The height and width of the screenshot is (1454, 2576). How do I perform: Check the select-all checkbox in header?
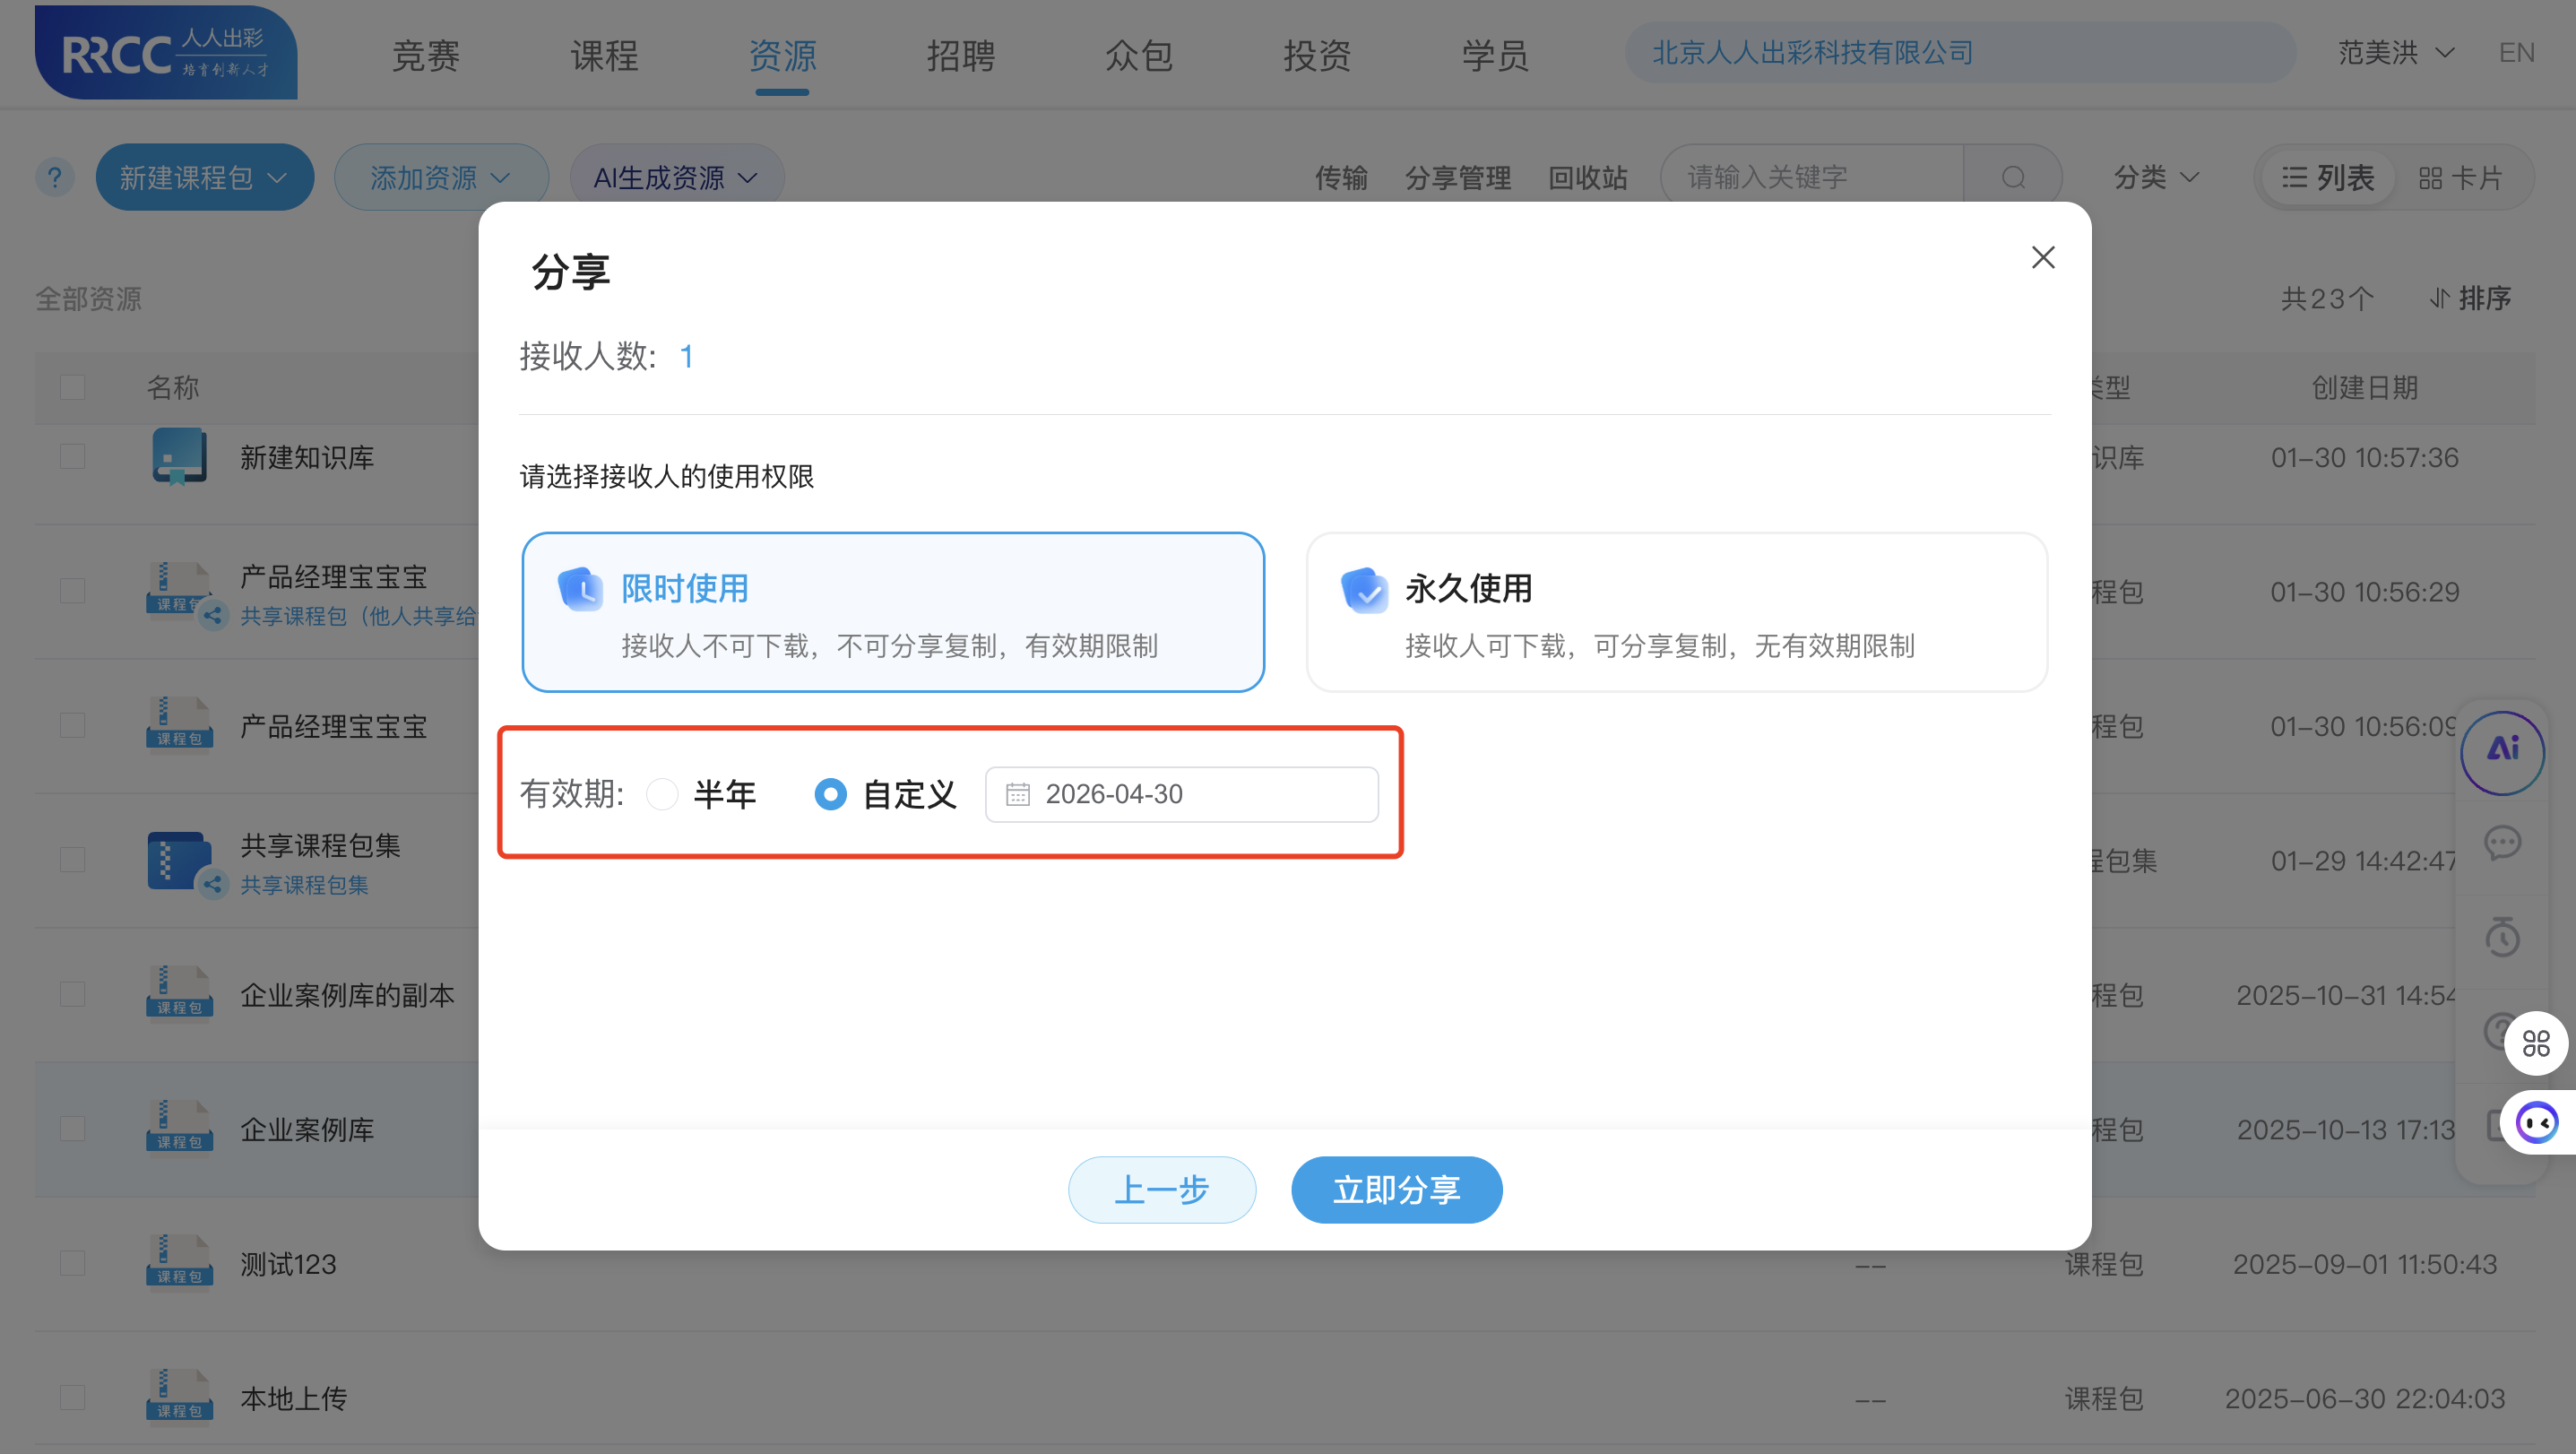71,387
